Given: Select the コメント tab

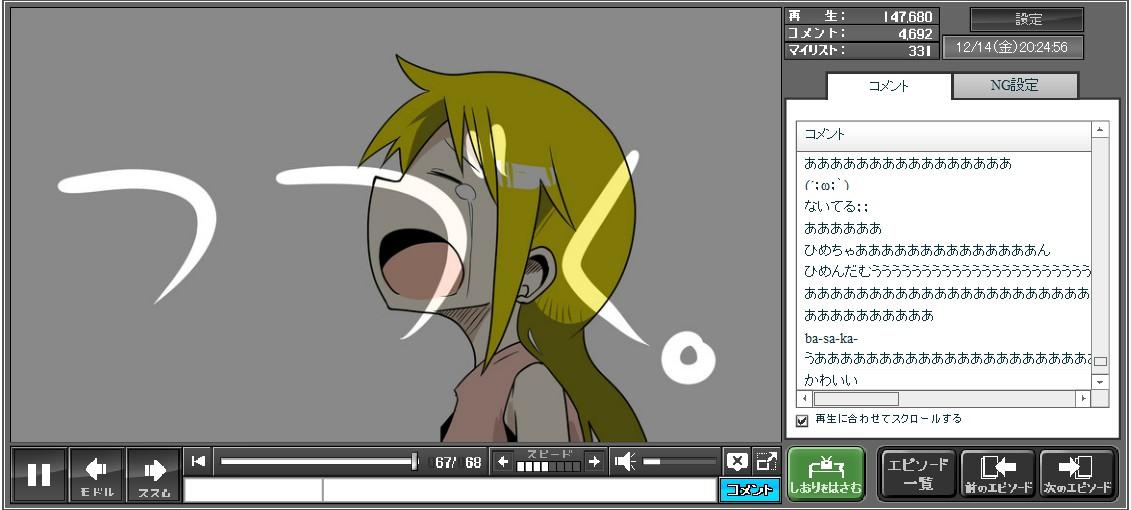Looking at the screenshot, I should tap(888, 86).
